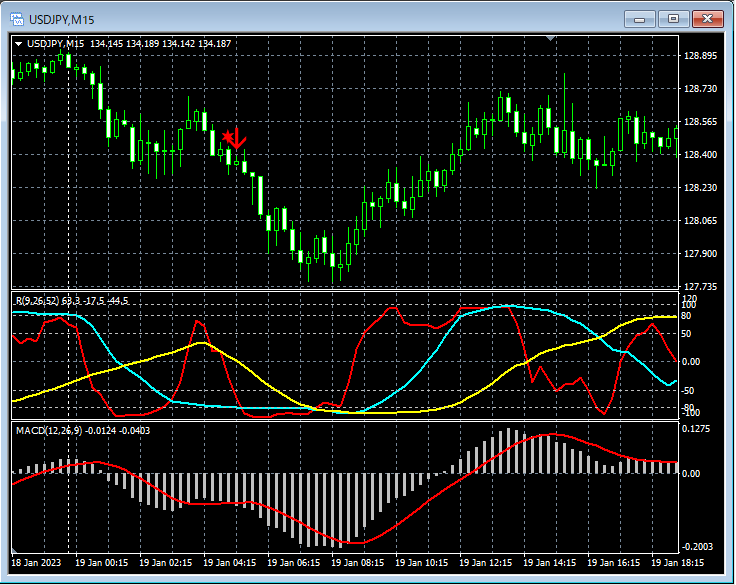Click the 127.735 price level label
736x585 pixels.
click(700, 286)
